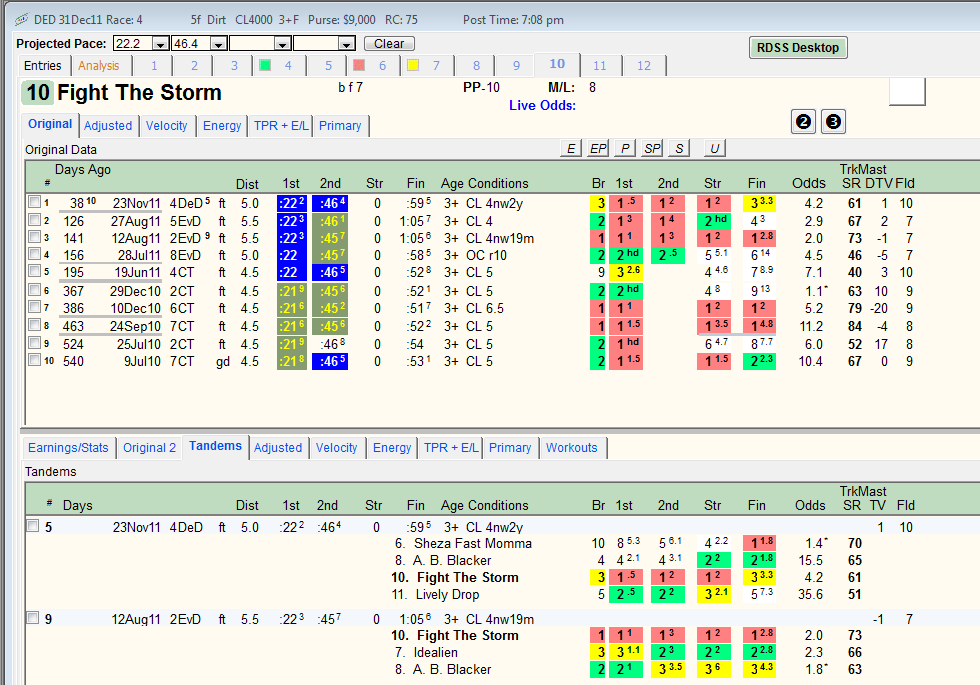980x685 pixels.
Task: Open the Workouts tab
Action: [x=572, y=448]
